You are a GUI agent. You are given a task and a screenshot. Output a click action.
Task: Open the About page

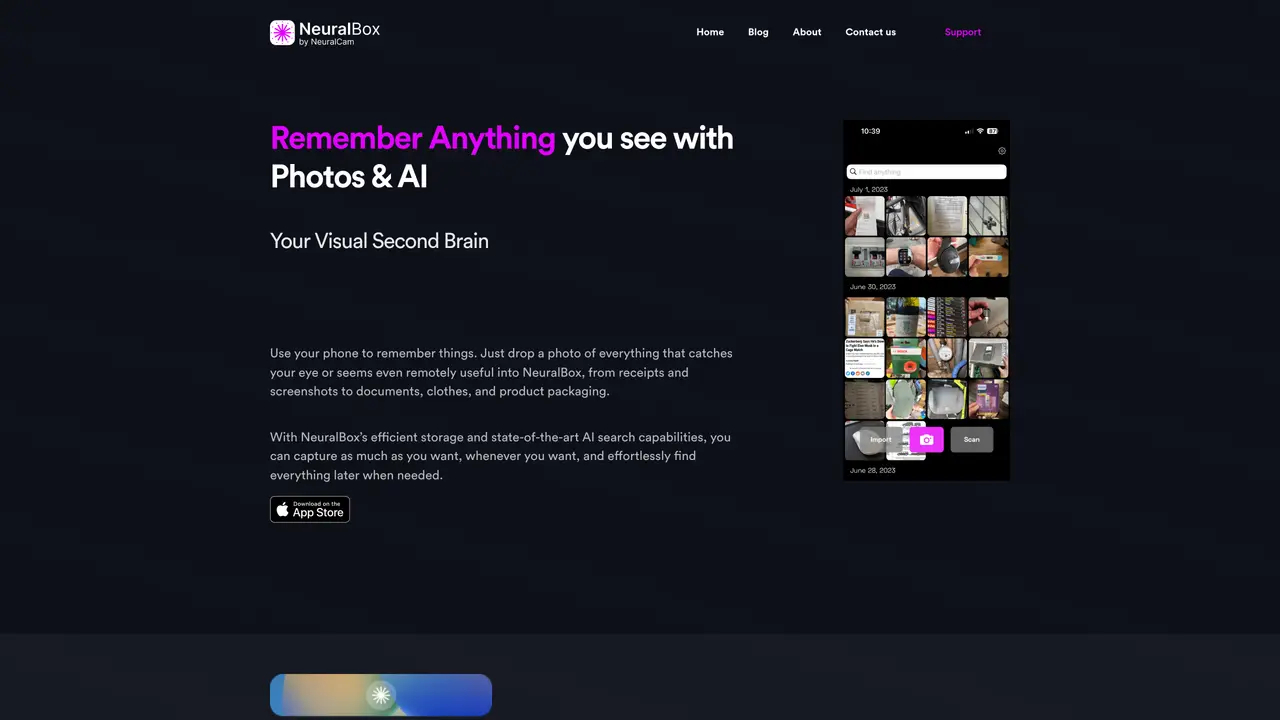click(807, 32)
